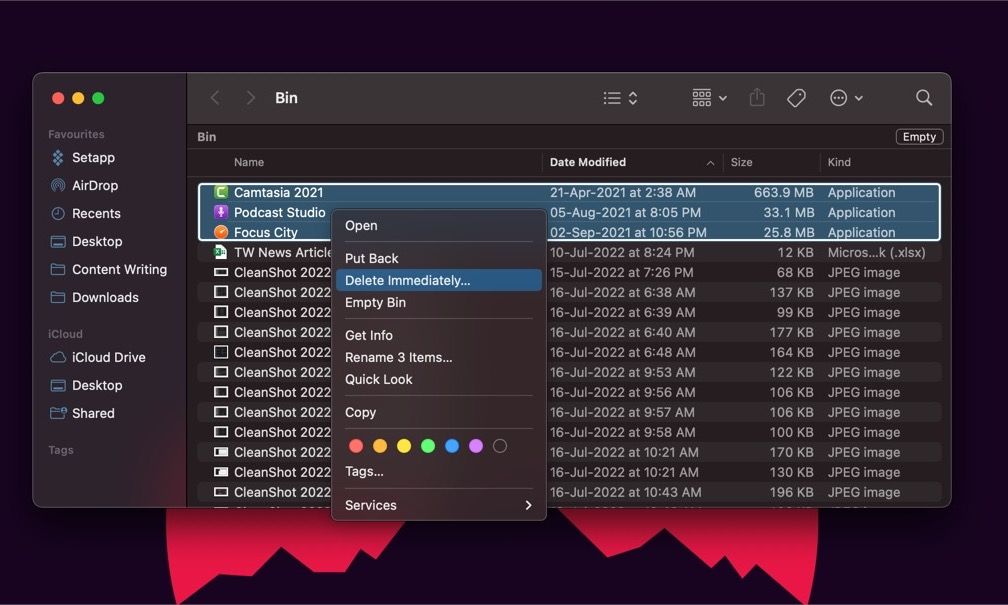
Task: Apply the red tag colour
Action: point(356,446)
